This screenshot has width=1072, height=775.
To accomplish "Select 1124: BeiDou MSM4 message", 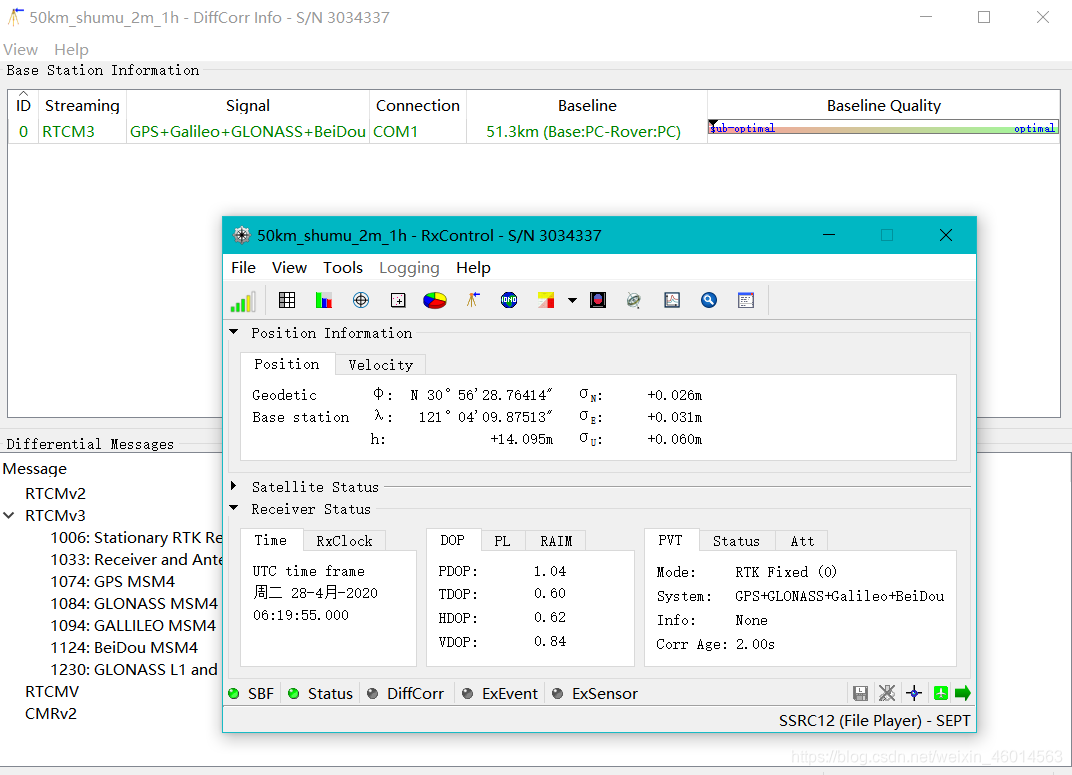I will tap(124, 647).
